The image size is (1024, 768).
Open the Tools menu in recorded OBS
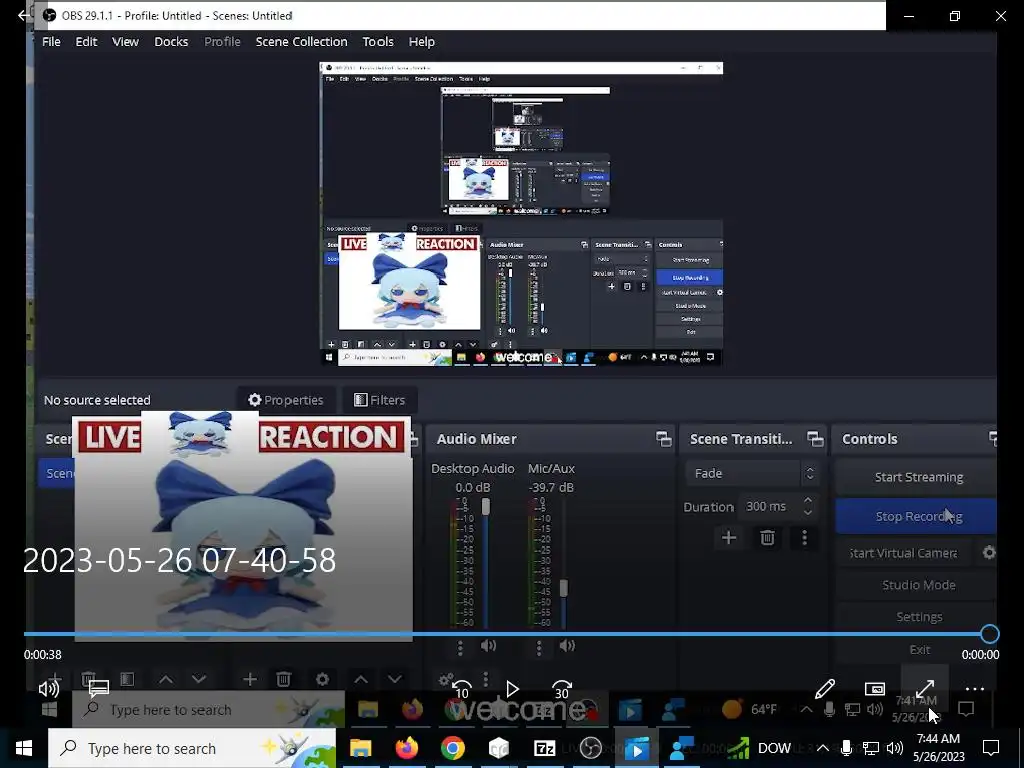click(378, 42)
